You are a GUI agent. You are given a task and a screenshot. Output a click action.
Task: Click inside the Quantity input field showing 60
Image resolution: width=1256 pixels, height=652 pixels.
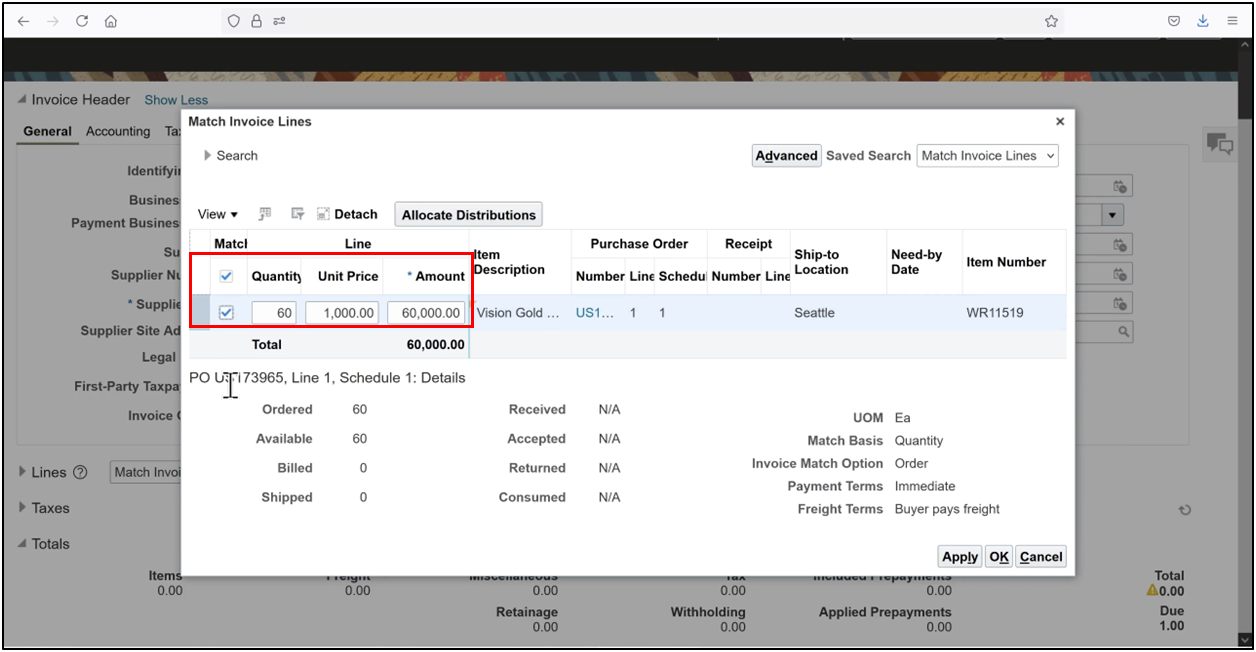coord(274,311)
